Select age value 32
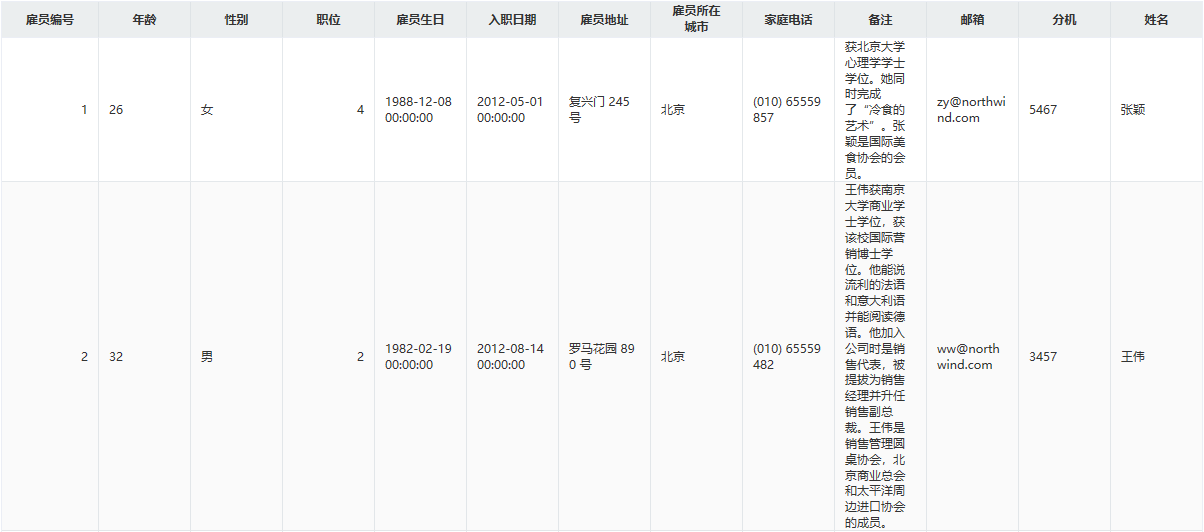This screenshot has width=1204, height=532. [x=144, y=356]
